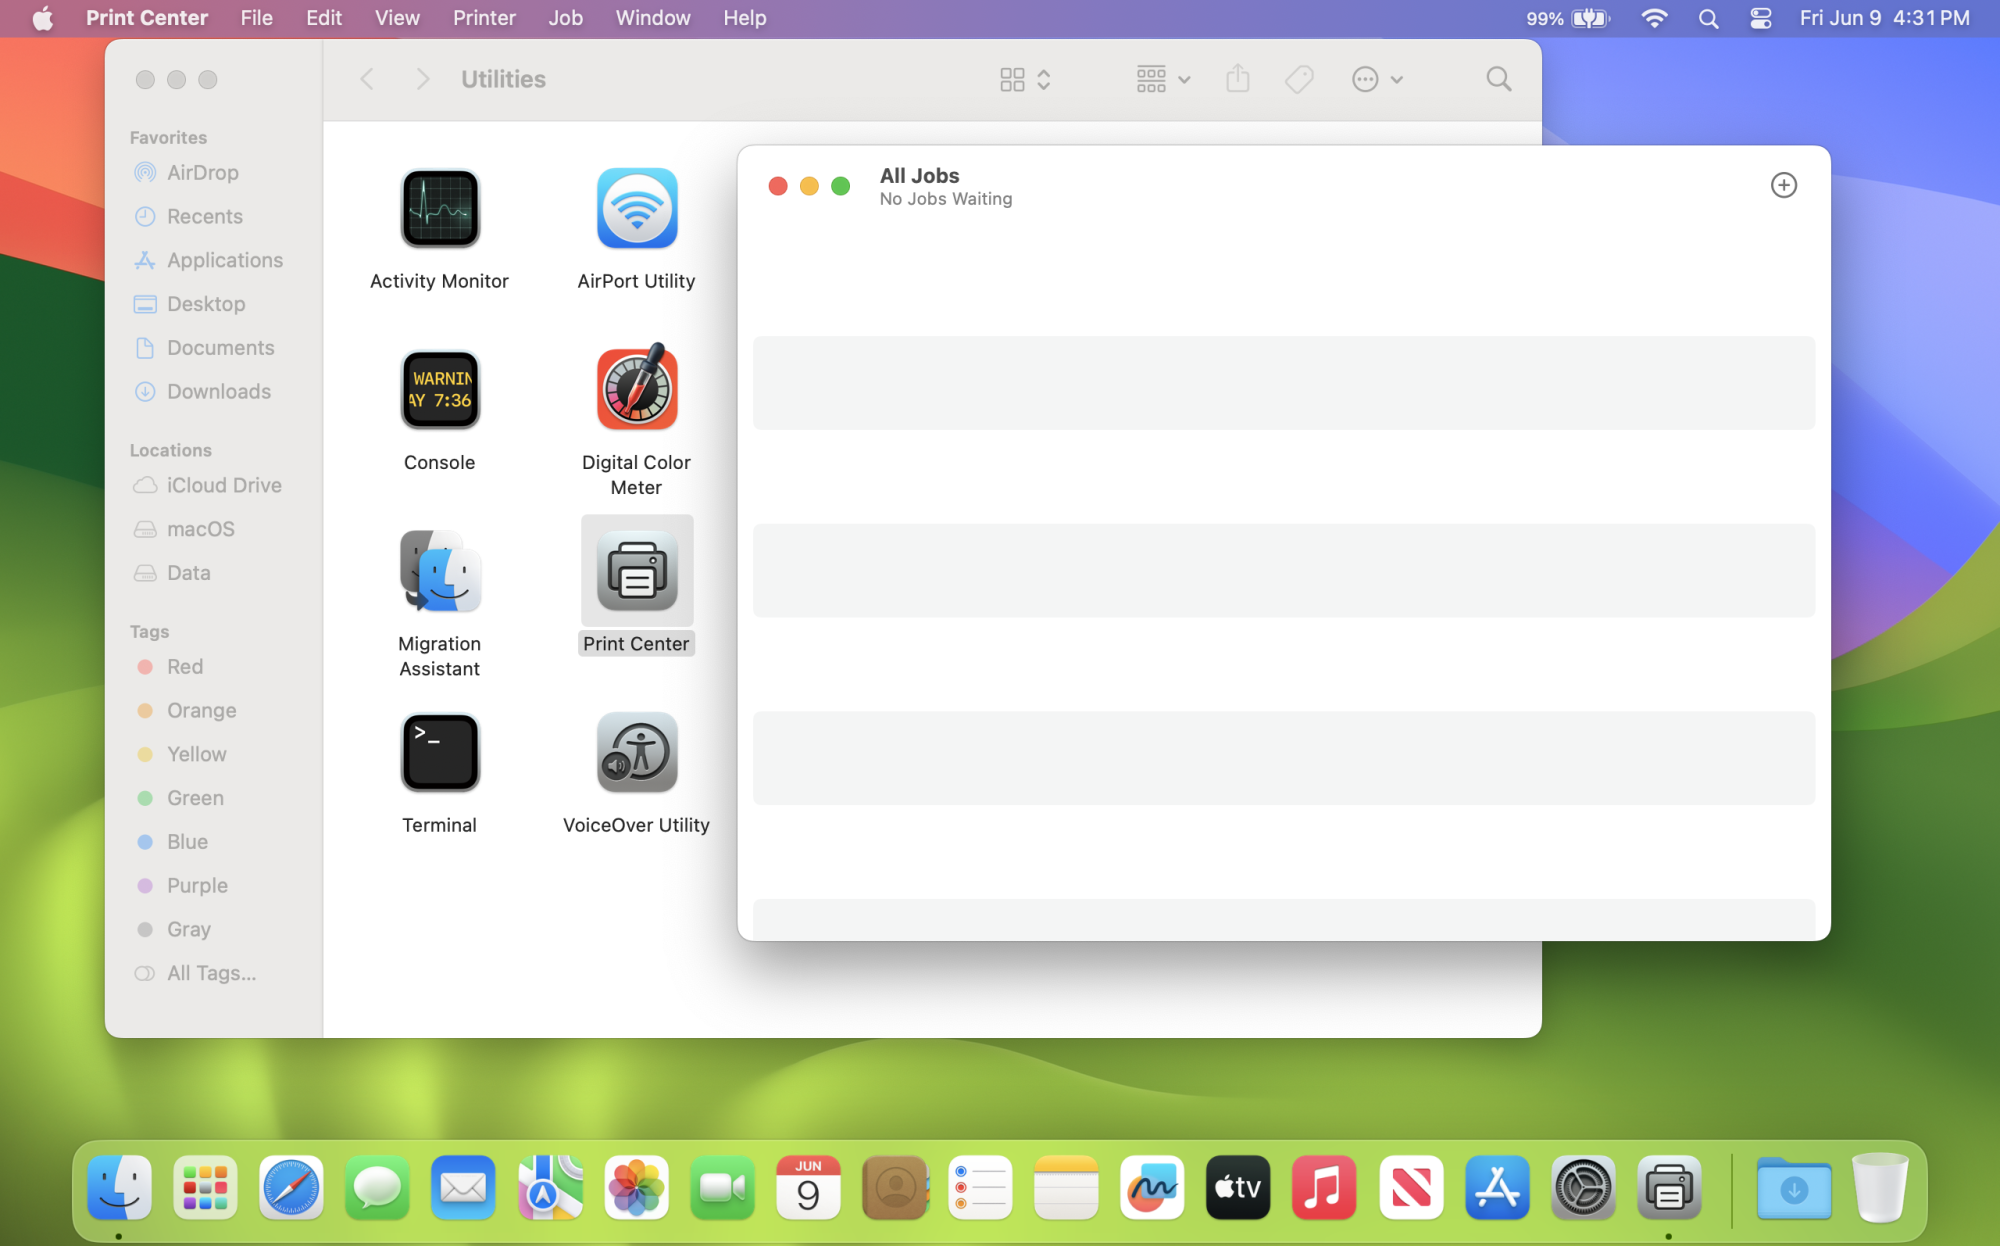The image size is (2000, 1246).
Task: Open Safari from the Dock
Action: tap(292, 1188)
